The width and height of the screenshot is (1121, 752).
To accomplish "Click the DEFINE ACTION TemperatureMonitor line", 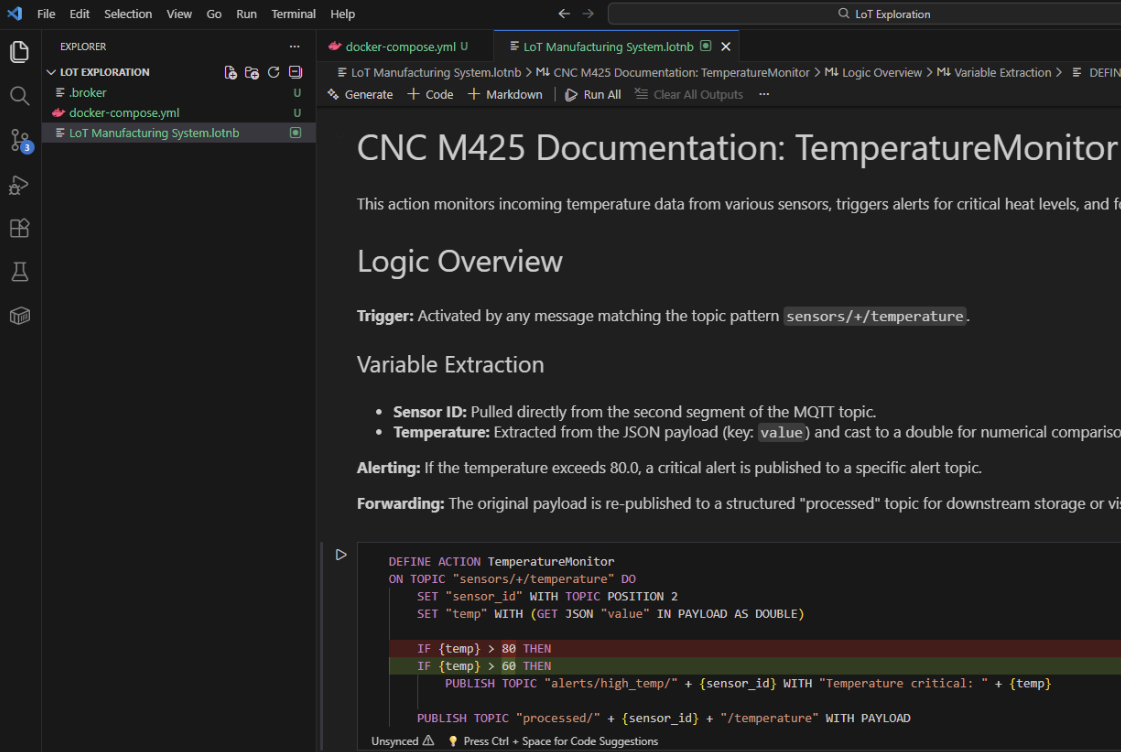I will coord(501,562).
